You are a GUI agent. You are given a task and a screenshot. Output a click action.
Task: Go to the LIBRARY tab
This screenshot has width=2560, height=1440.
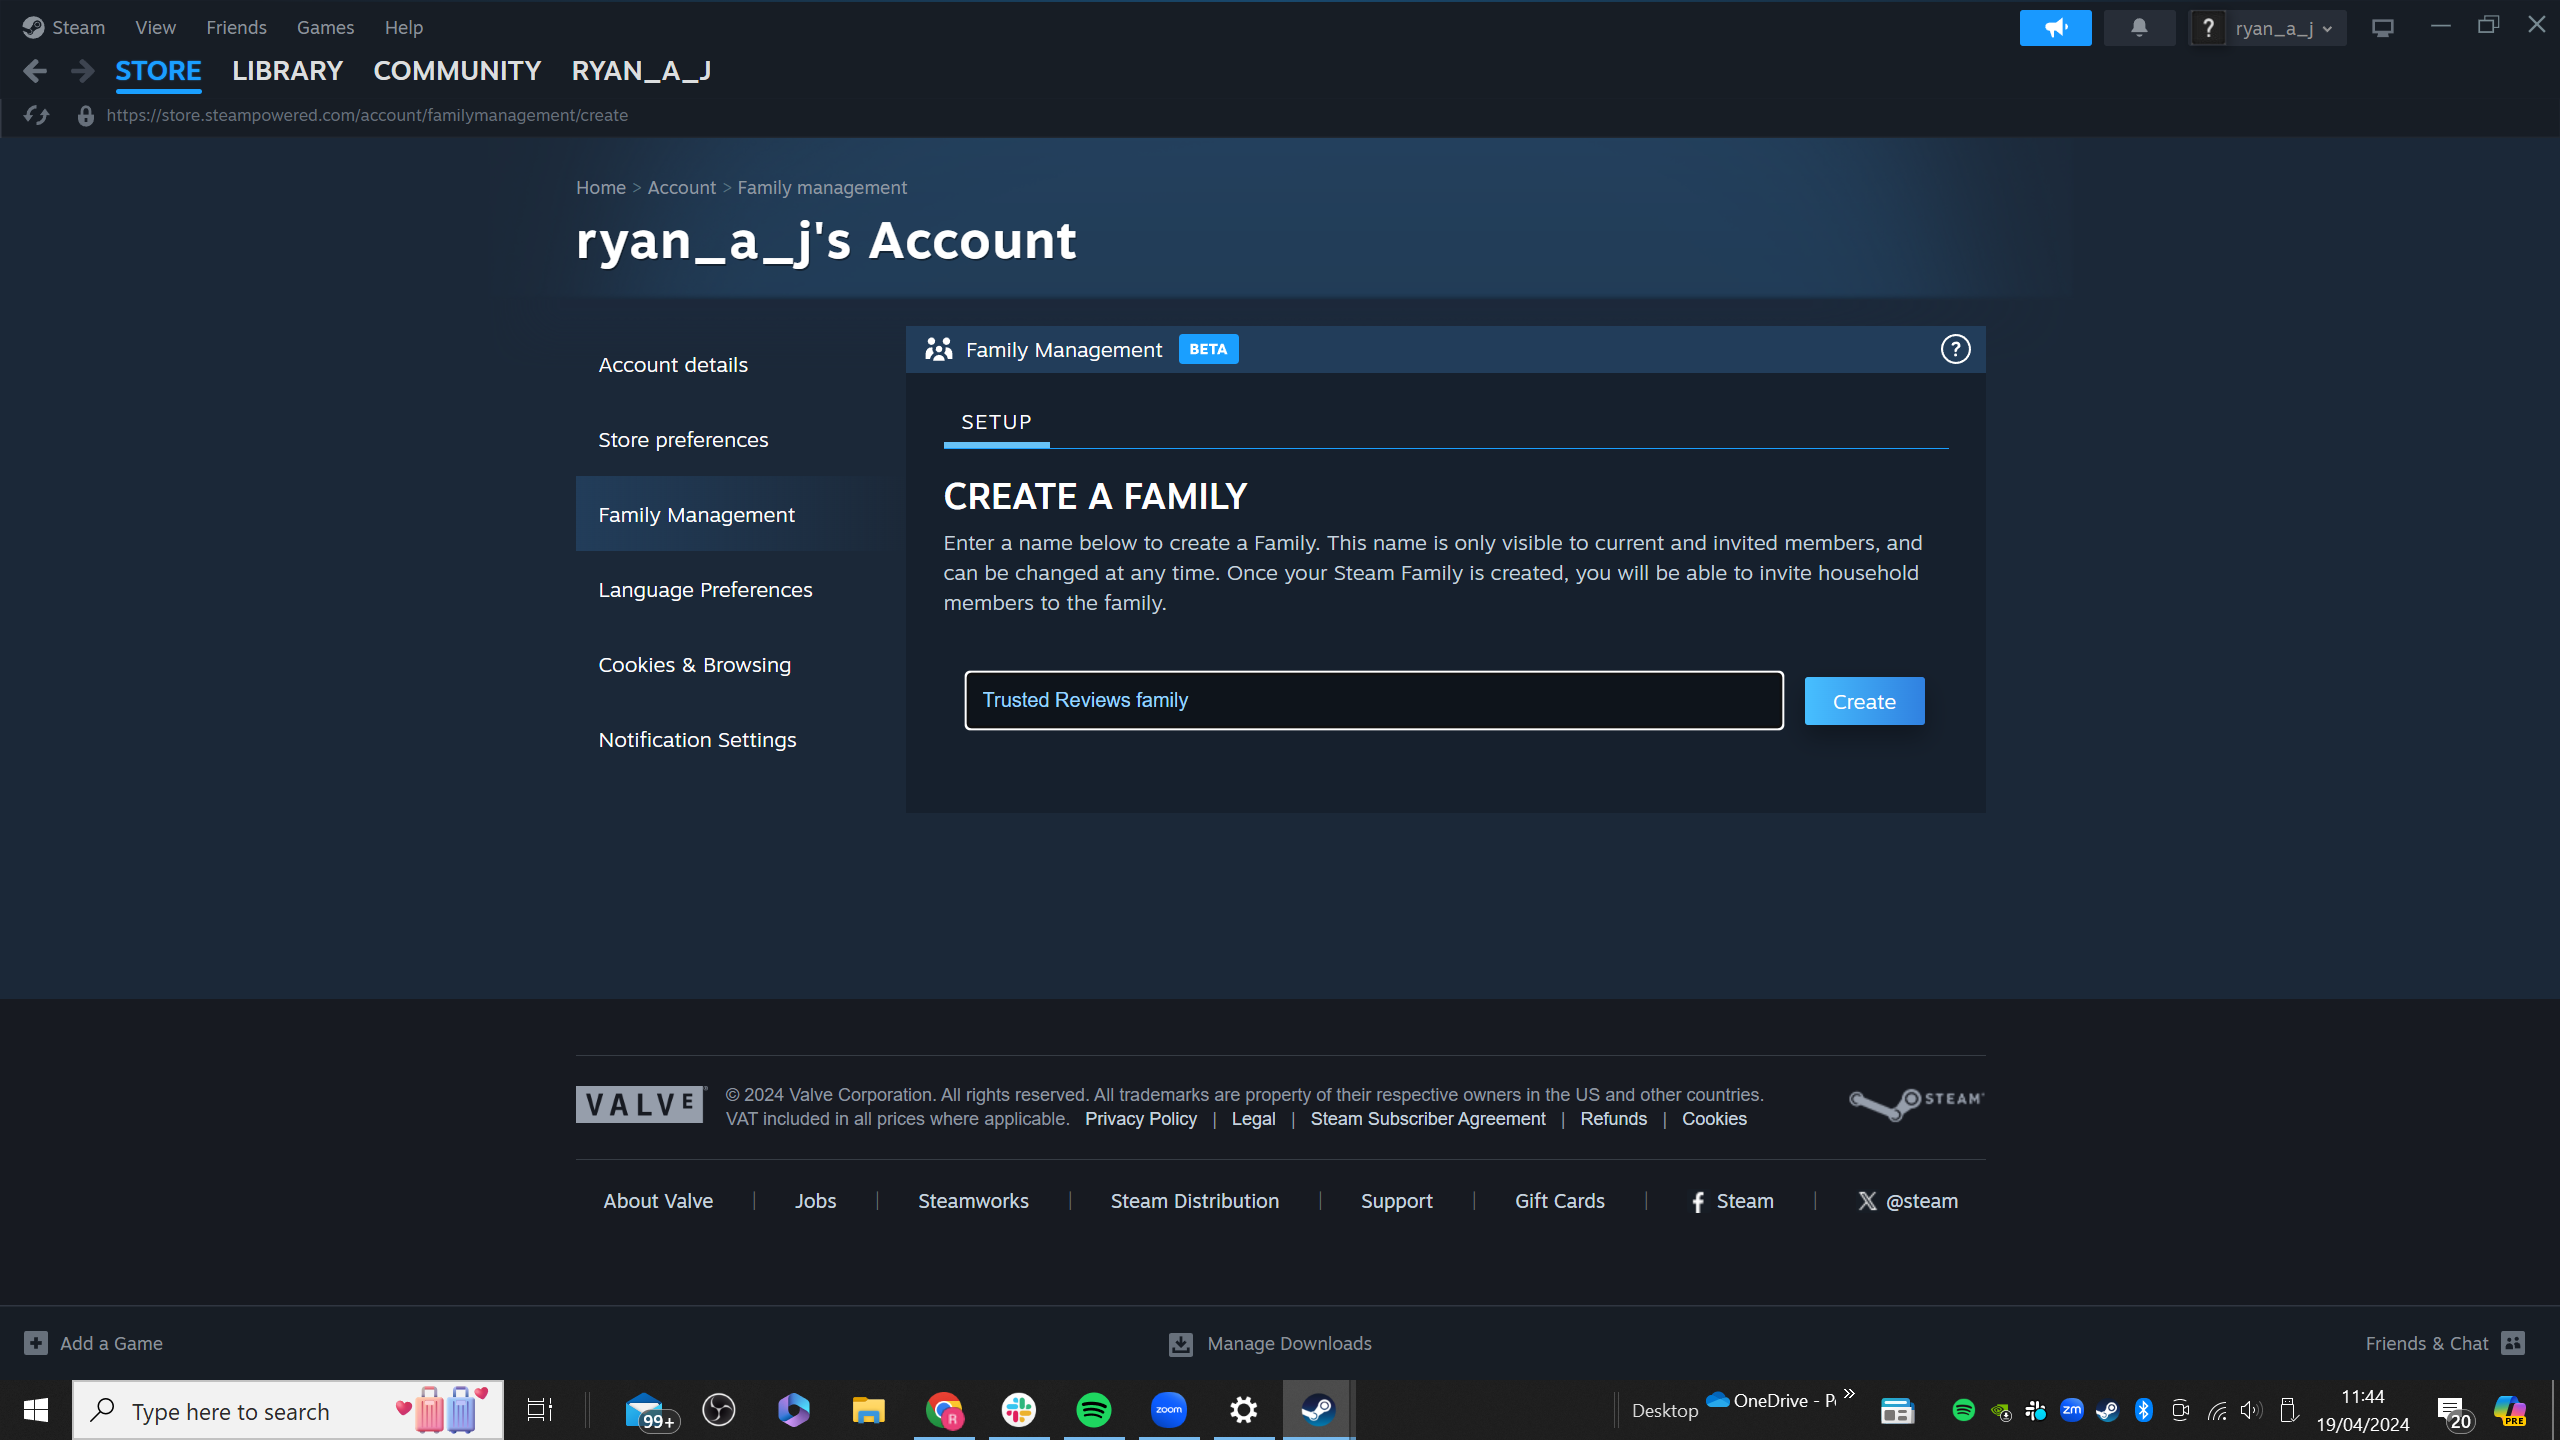click(x=287, y=71)
